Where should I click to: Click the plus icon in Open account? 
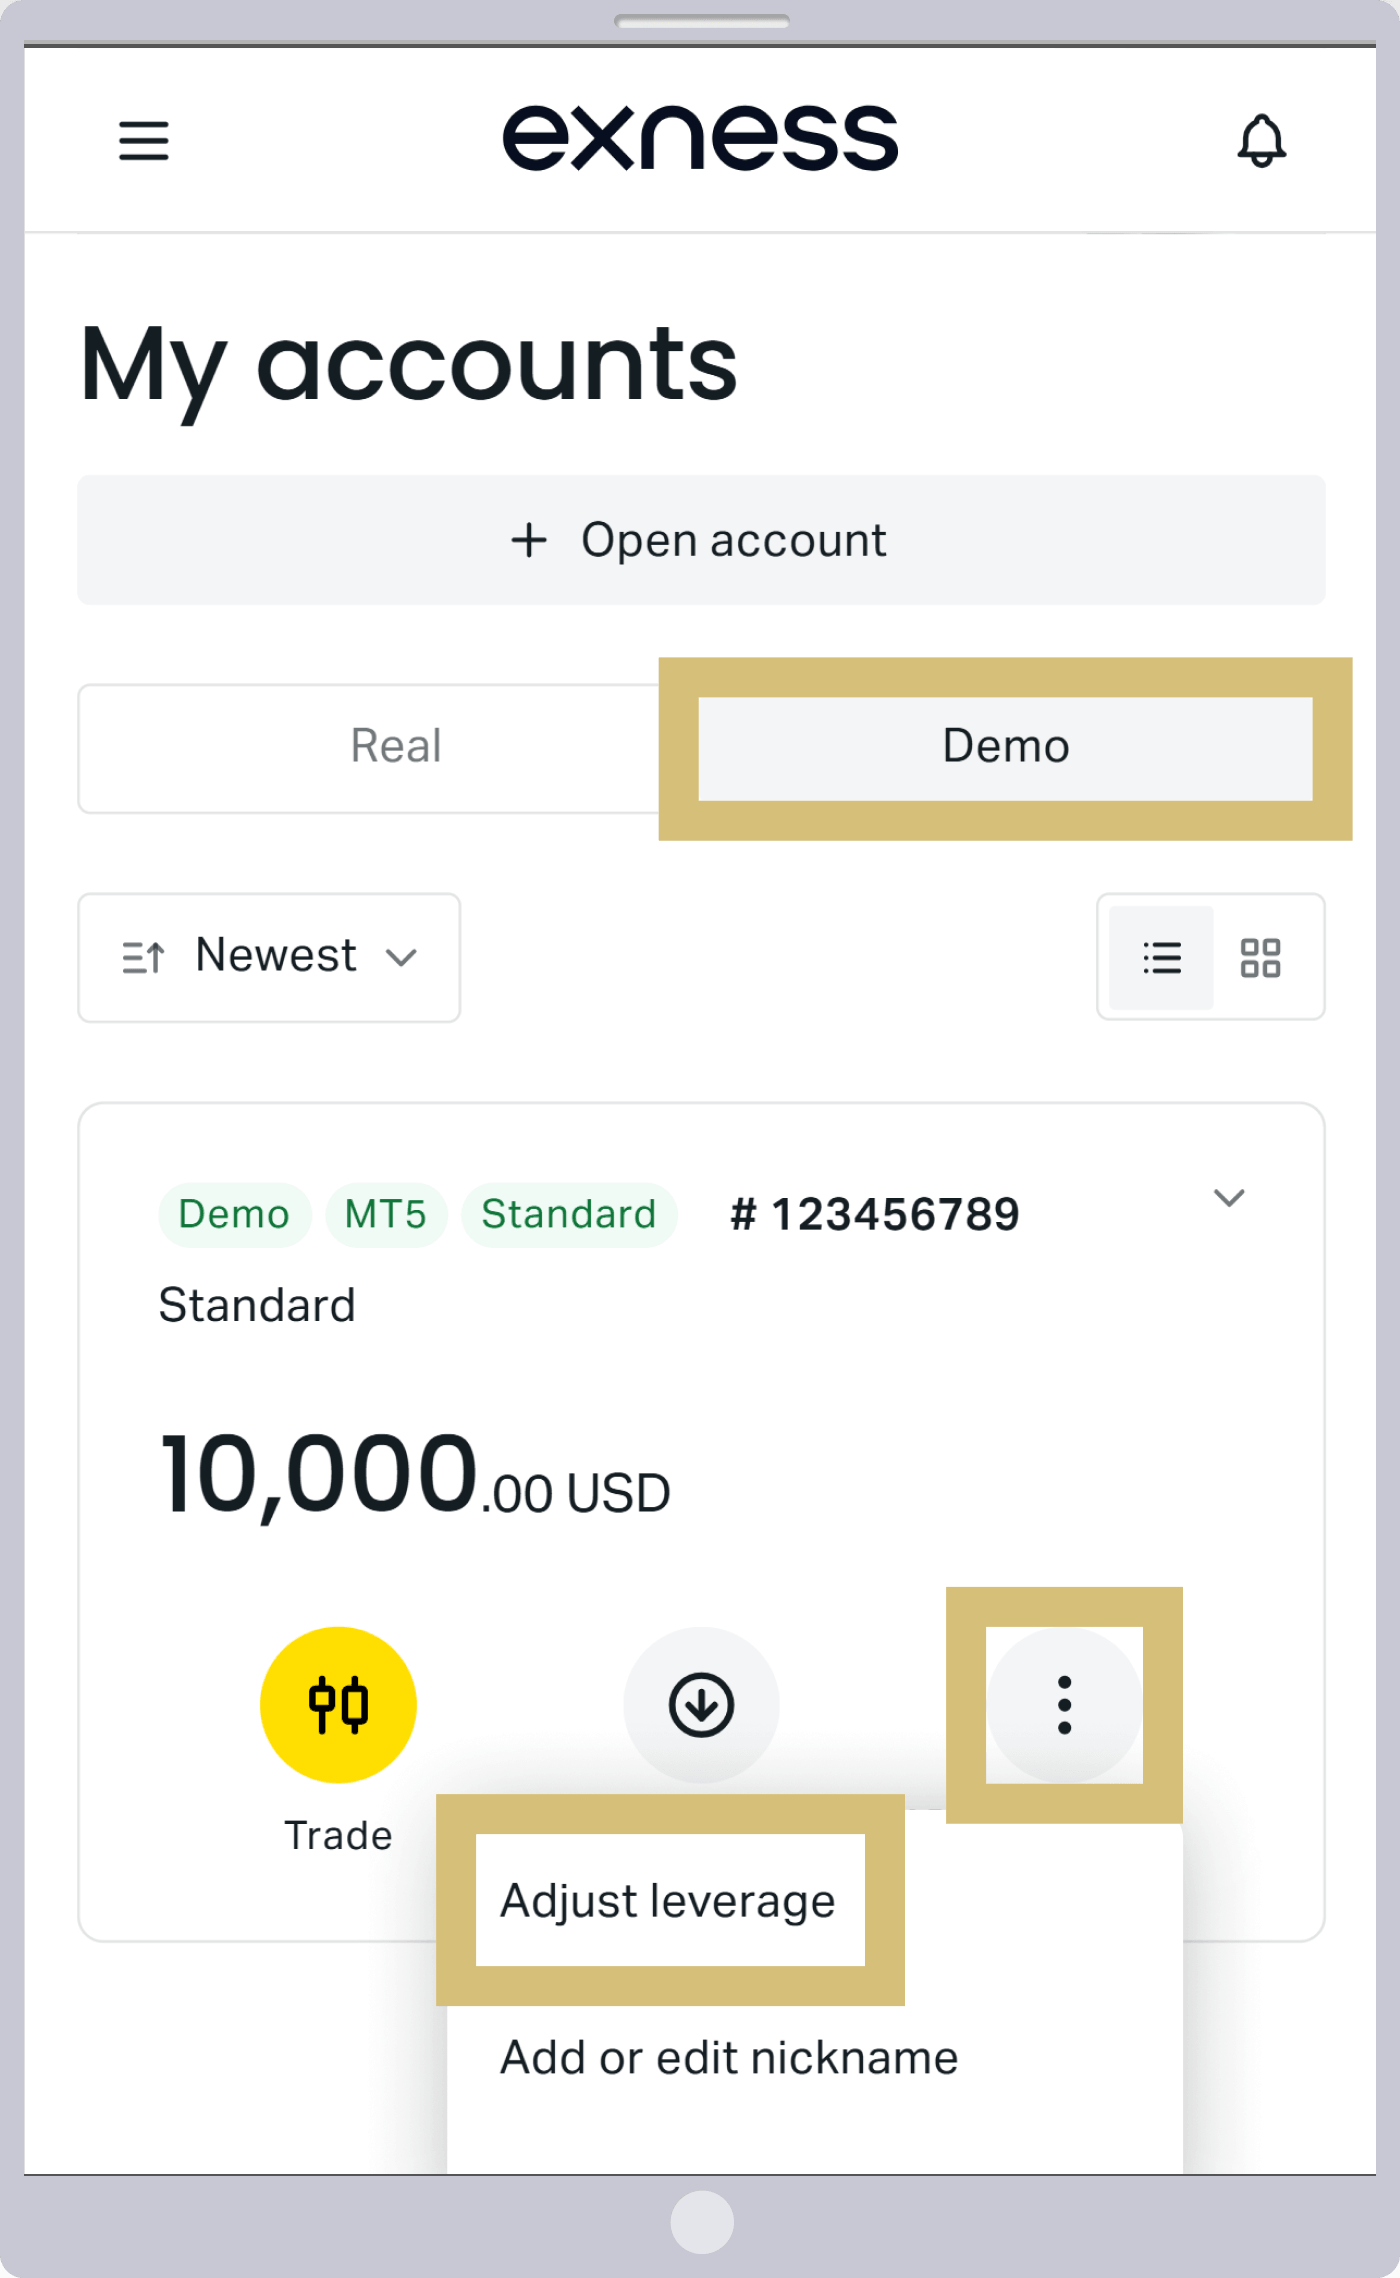pyautogui.click(x=529, y=540)
